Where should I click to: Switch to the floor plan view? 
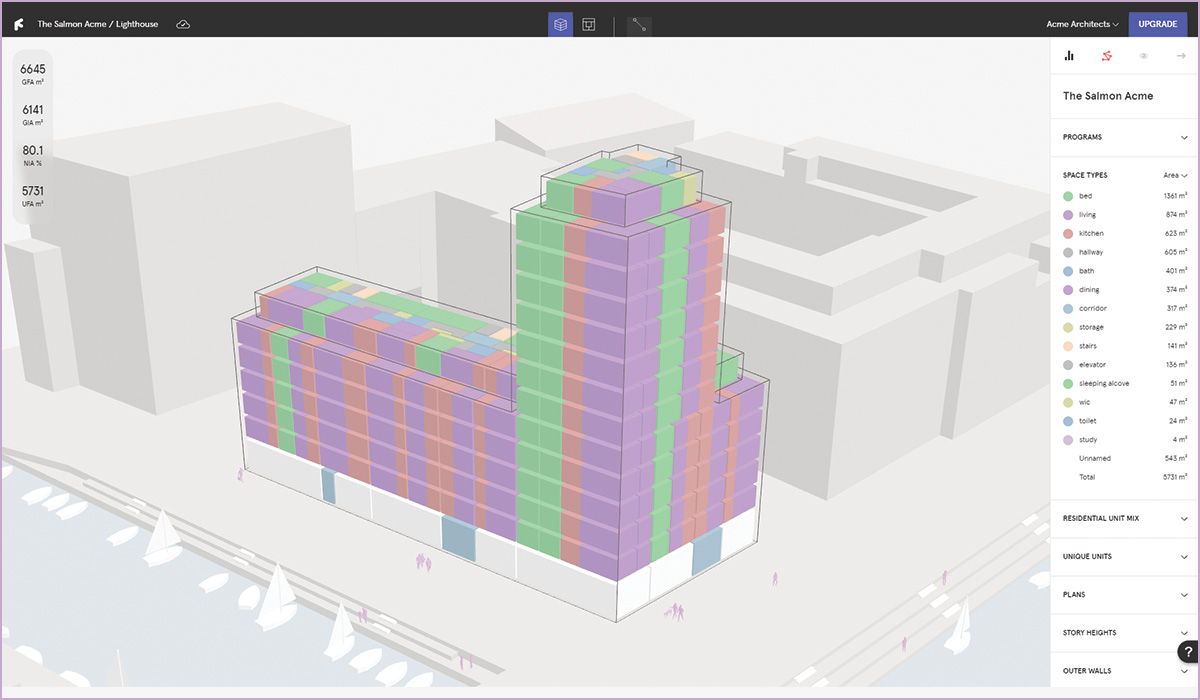pyautogui.click(x=589, y=24)
